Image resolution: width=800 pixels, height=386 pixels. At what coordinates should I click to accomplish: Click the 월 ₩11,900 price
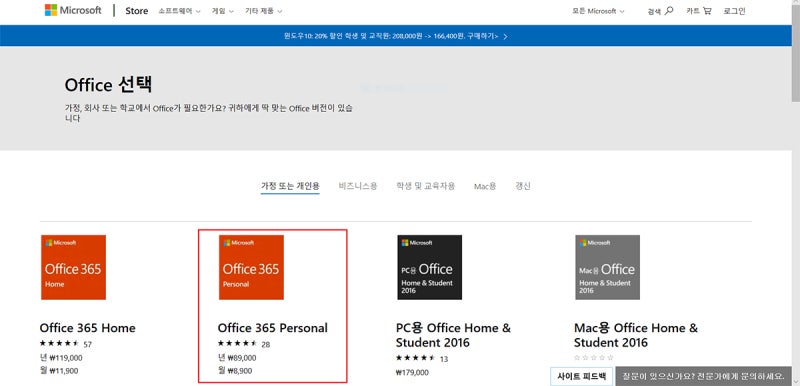coord(59,371)
